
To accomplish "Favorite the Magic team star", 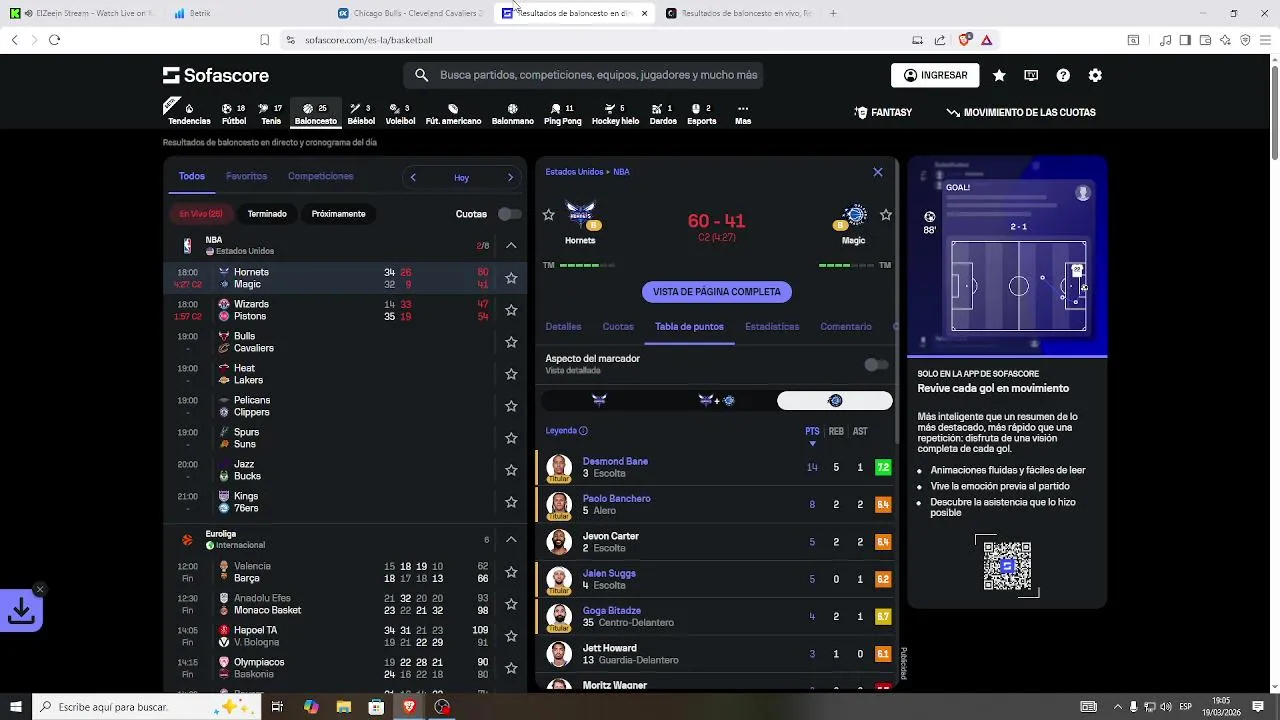I will point(885,215).
